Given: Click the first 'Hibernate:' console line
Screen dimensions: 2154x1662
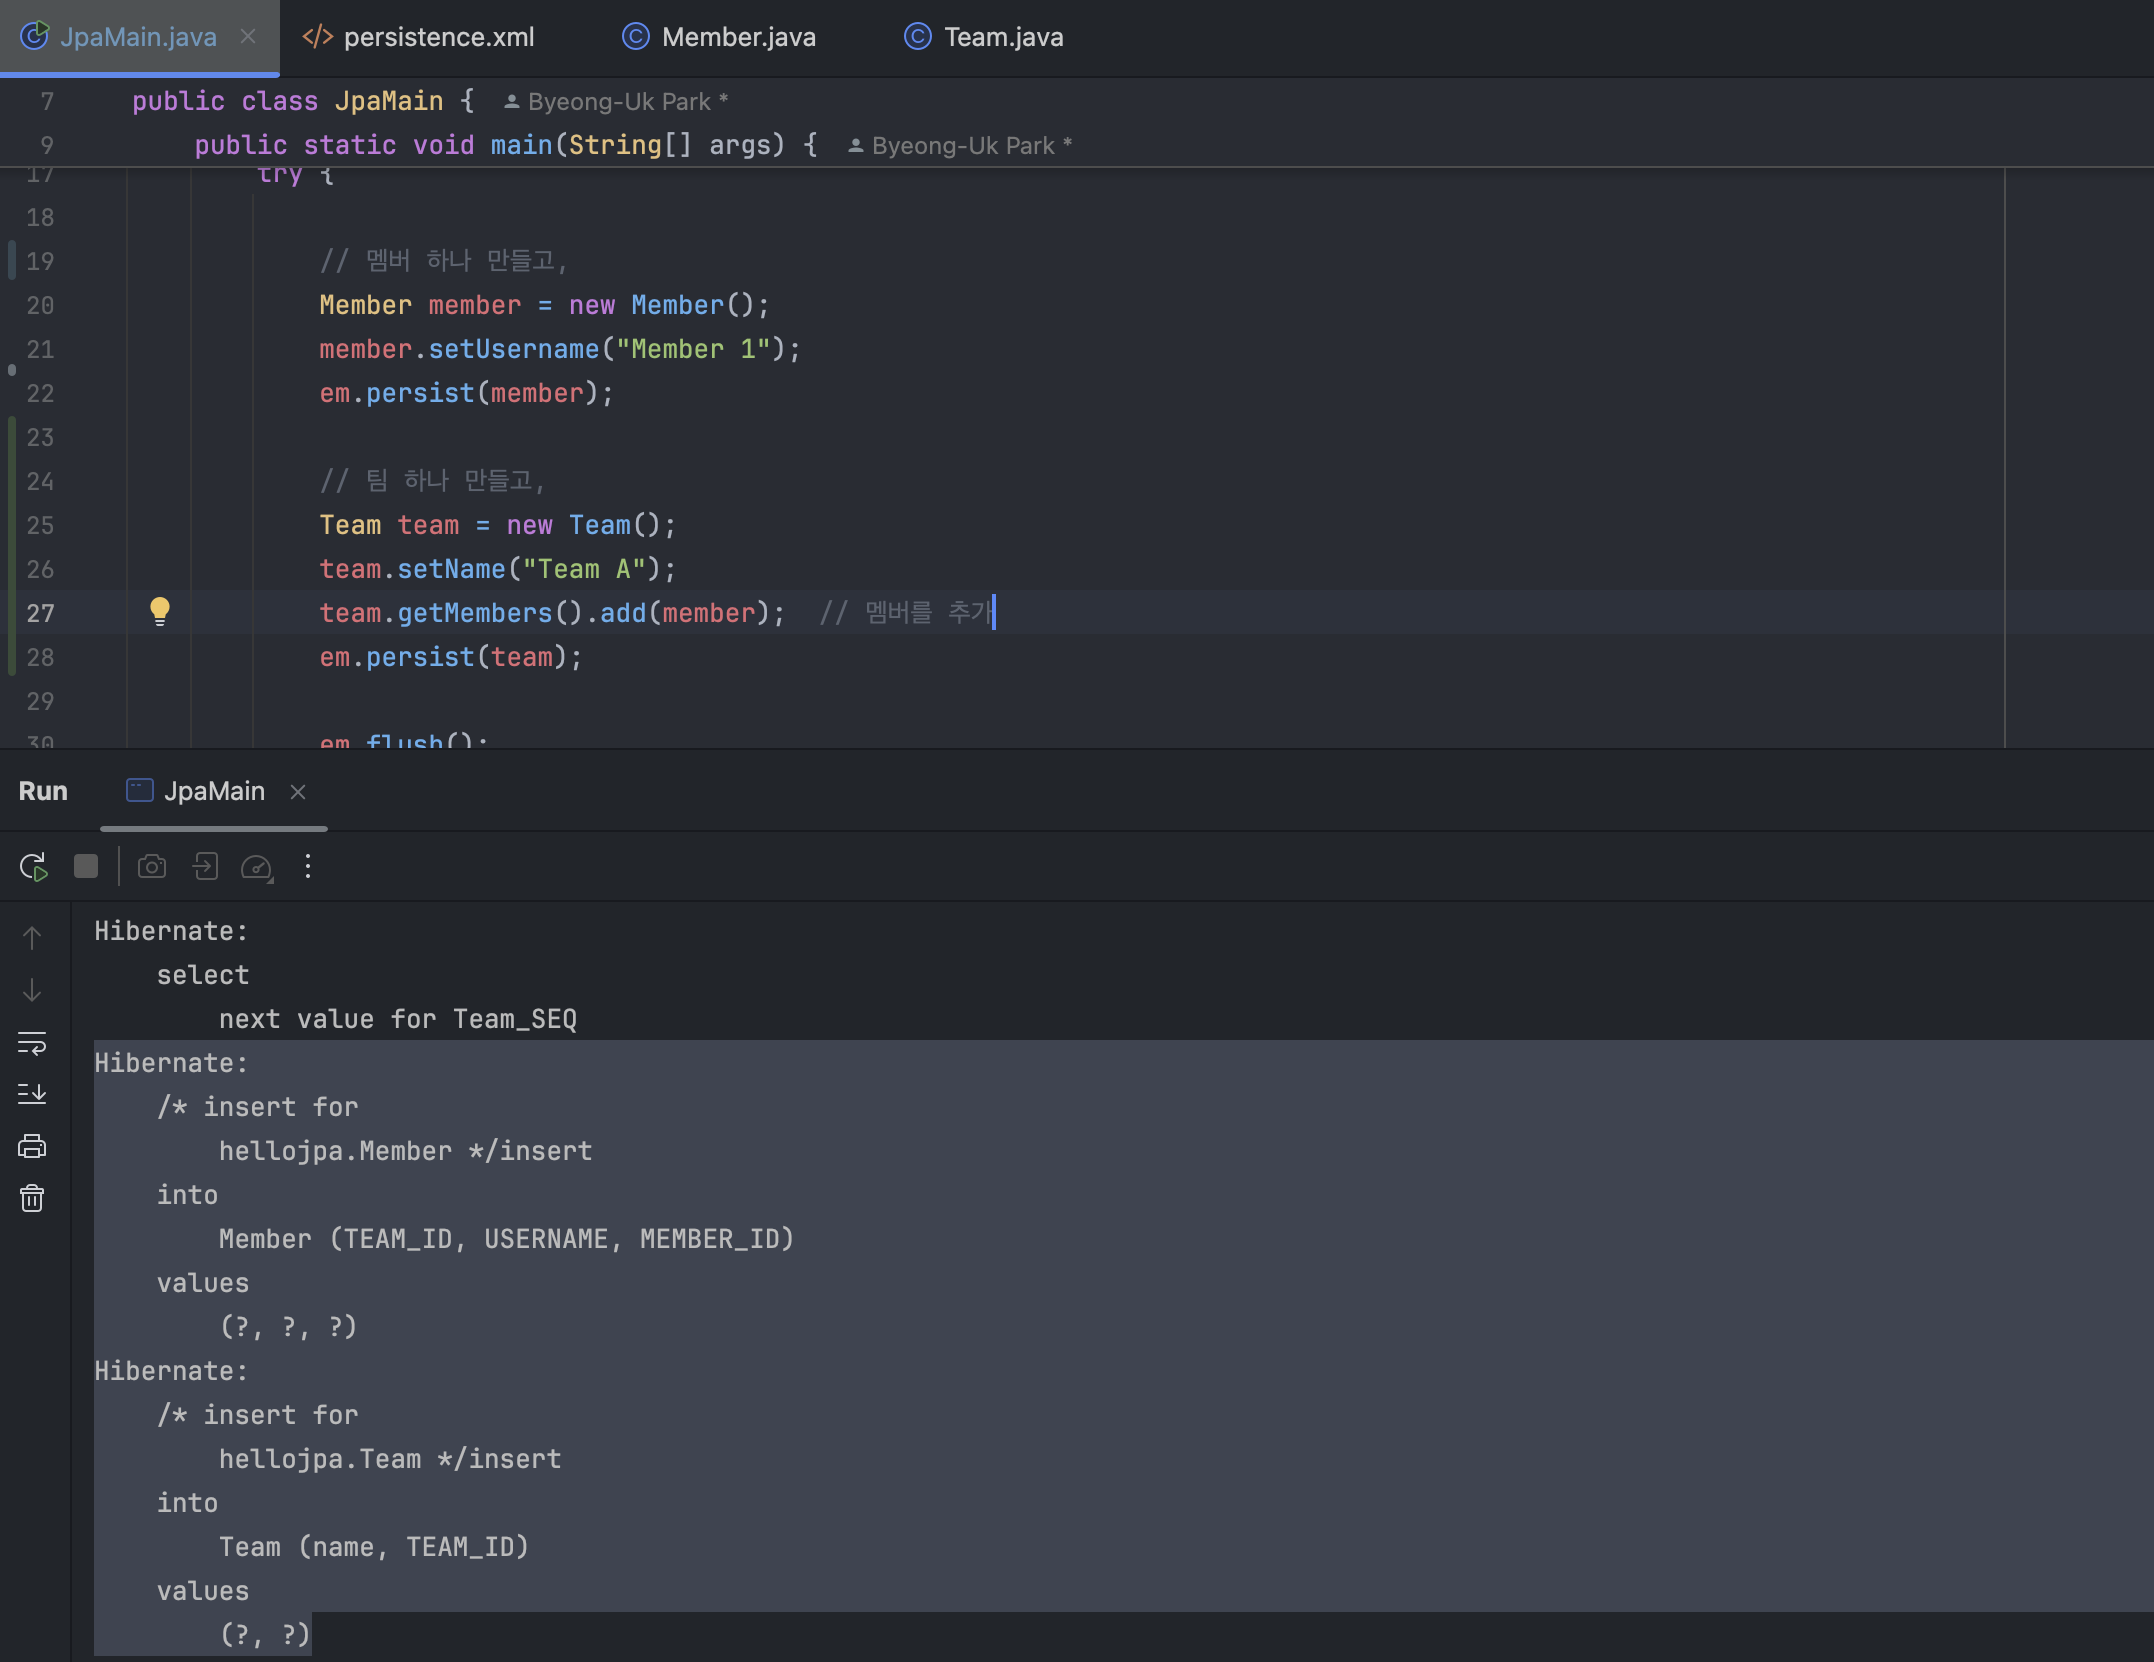Looking at the screenshot, I should (x=171, y=931).
